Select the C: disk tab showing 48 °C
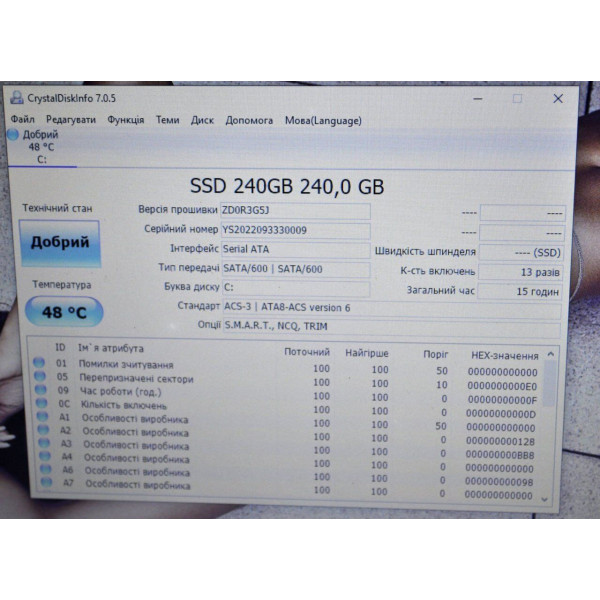Screen dimensions: 600x600 (x=42, y=147)
